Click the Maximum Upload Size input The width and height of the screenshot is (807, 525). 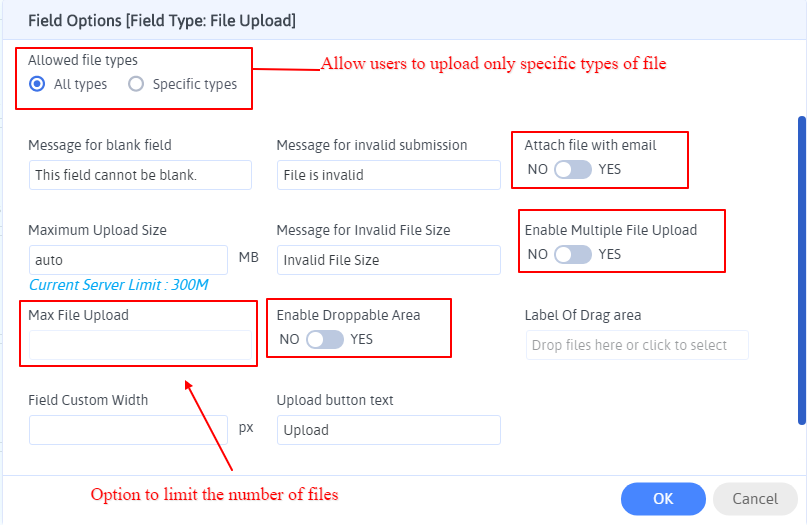point(128,260)
